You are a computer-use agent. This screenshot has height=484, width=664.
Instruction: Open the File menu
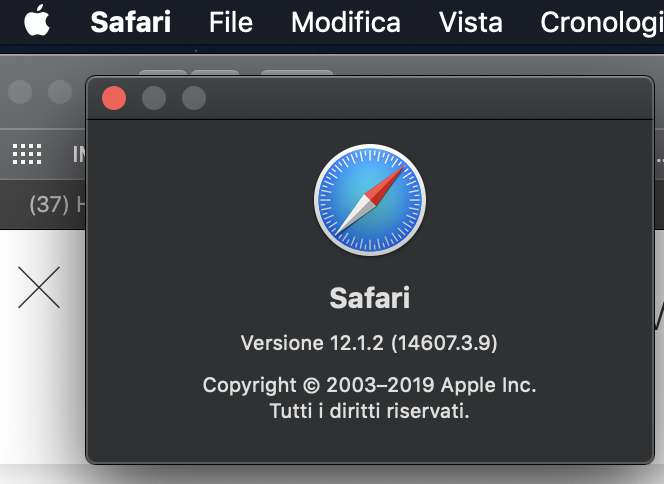(230, 22)
